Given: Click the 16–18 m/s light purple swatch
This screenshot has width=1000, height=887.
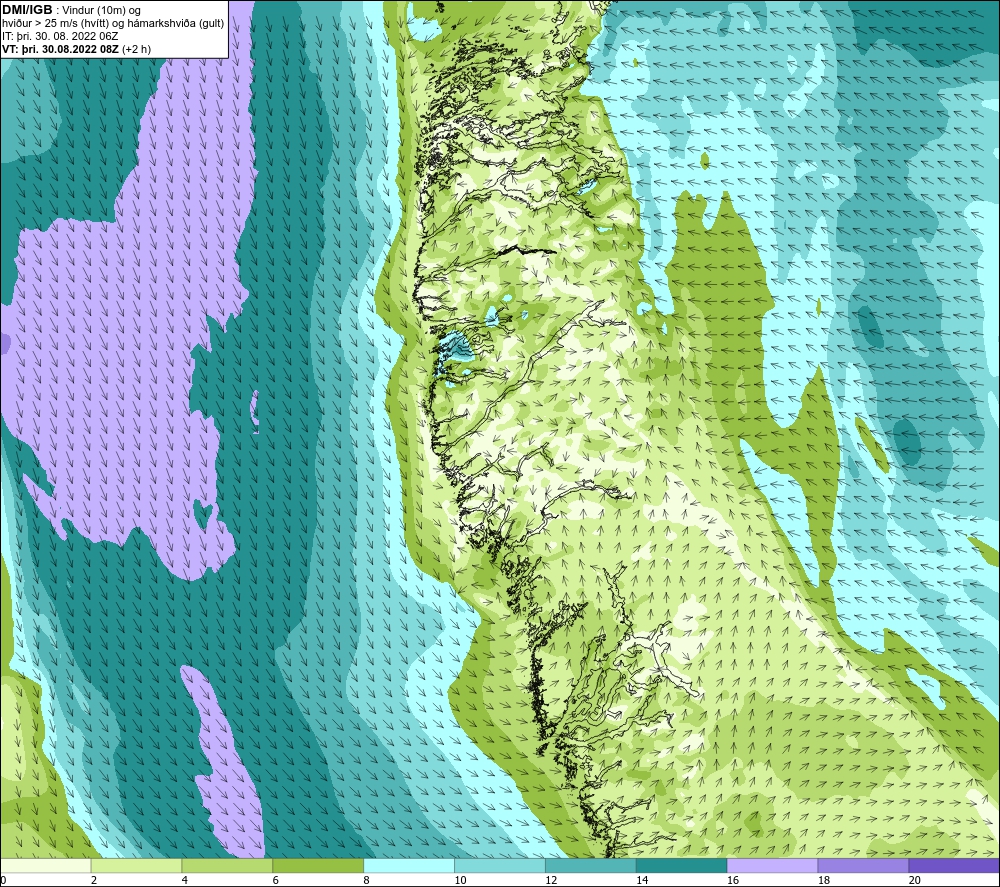Looking at the screenshot, I should (x=772, y=865).
